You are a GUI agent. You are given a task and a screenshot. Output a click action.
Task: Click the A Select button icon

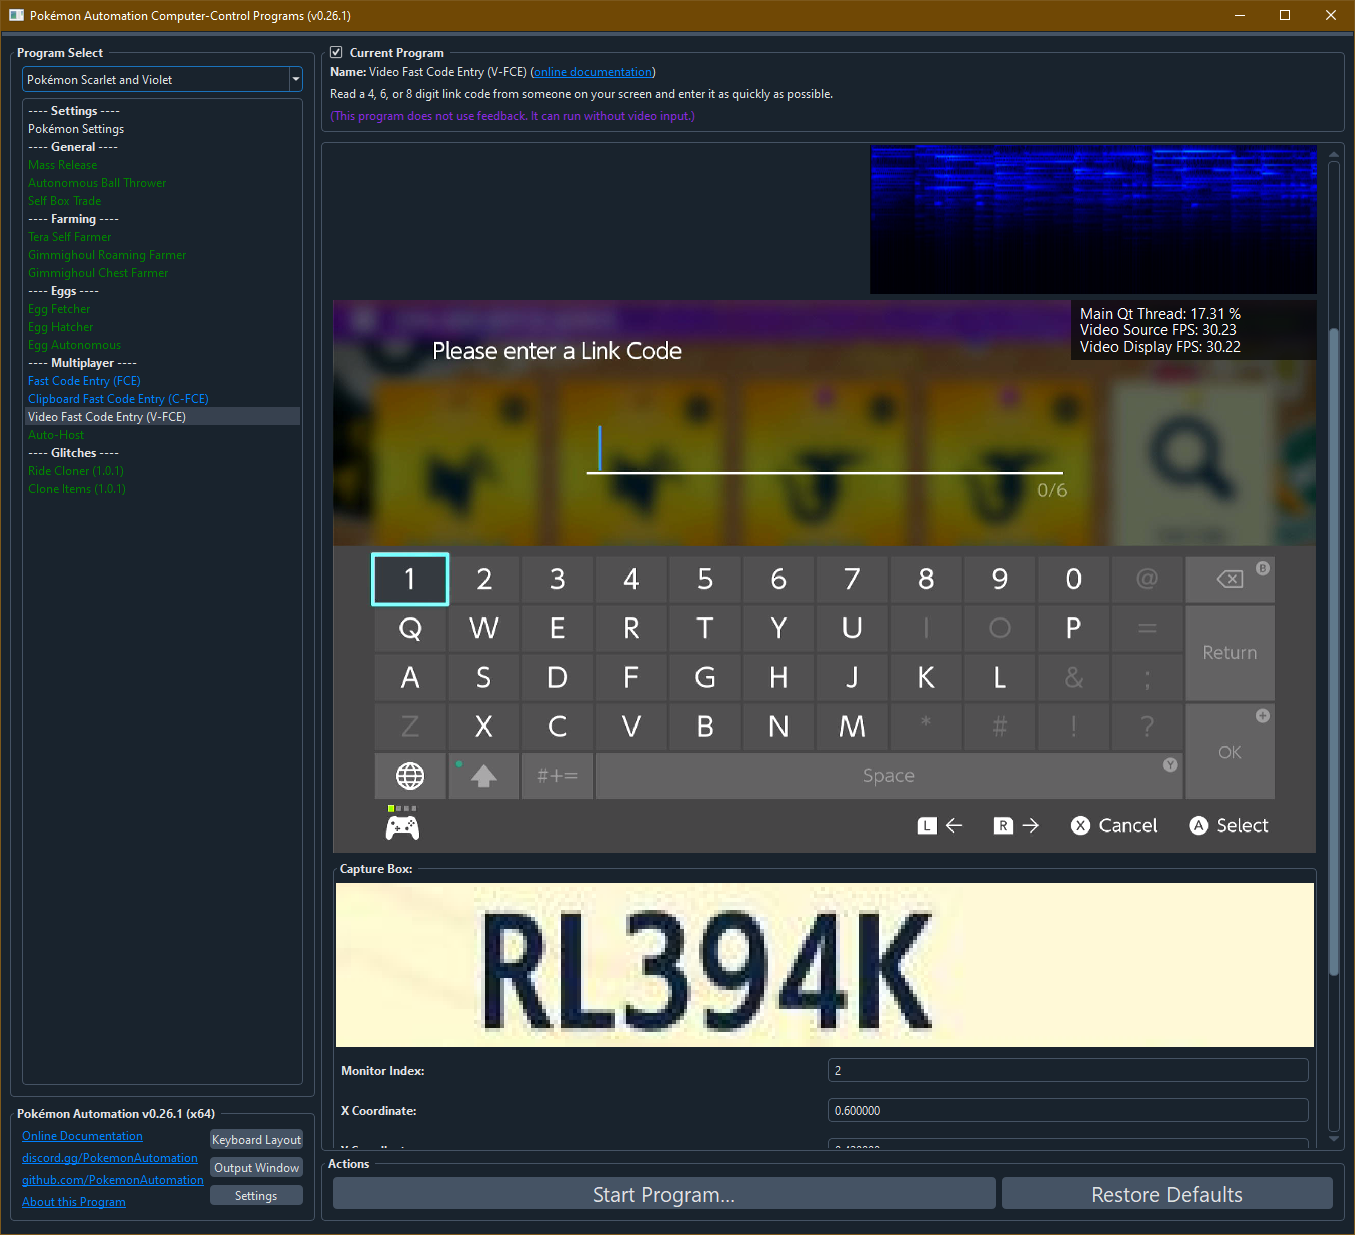[1198, 826]
